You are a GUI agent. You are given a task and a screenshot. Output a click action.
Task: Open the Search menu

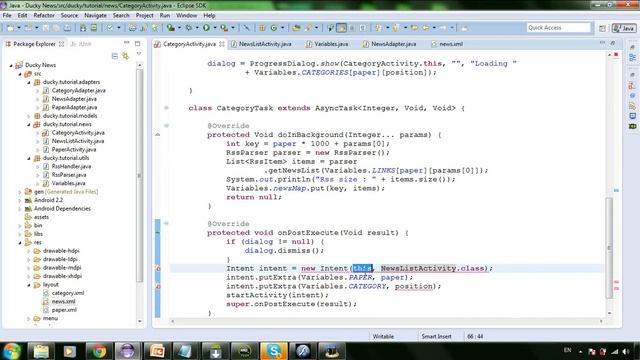pos(121,16)
